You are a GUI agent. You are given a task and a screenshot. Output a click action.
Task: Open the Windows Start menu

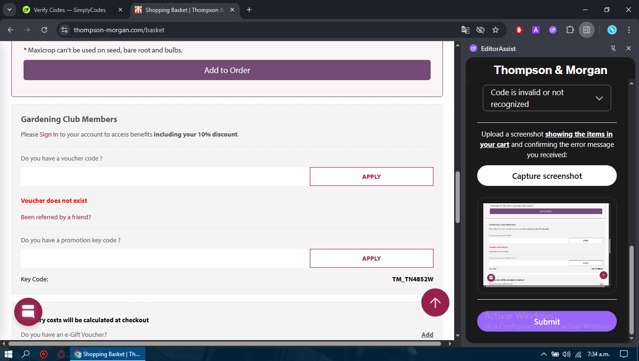tap(8, 354)
